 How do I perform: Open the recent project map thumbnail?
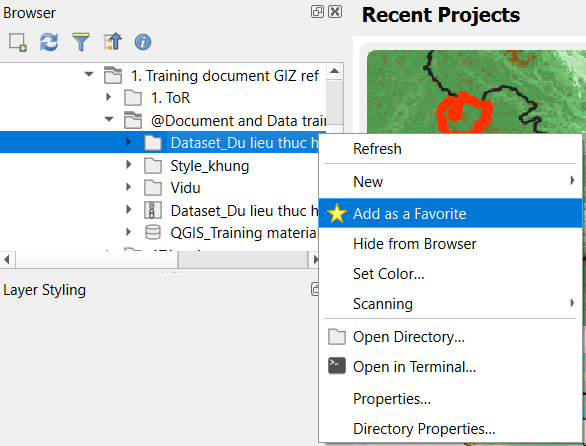(x=476, y=92)
